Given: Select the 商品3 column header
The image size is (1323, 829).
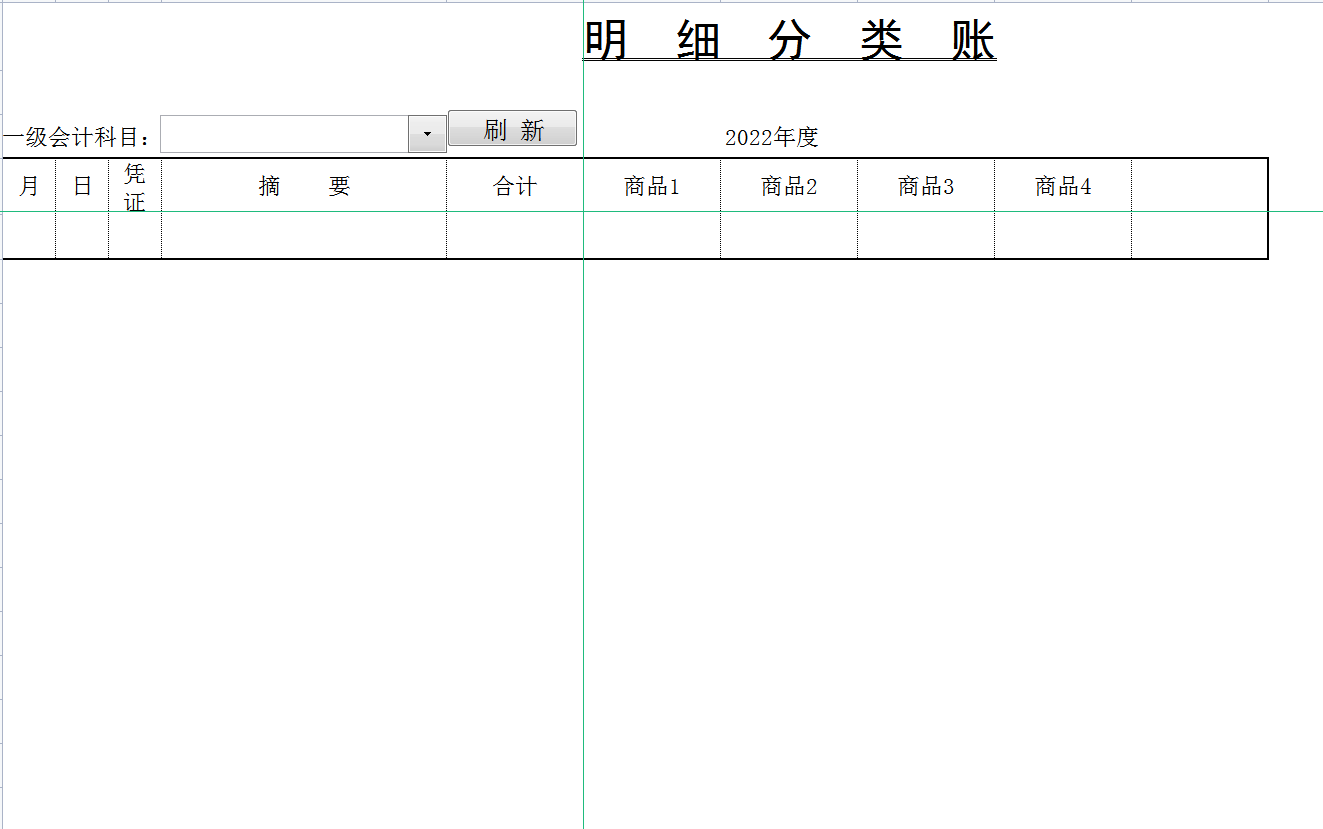Looking at the screenshot, I should tap(926, 185).
